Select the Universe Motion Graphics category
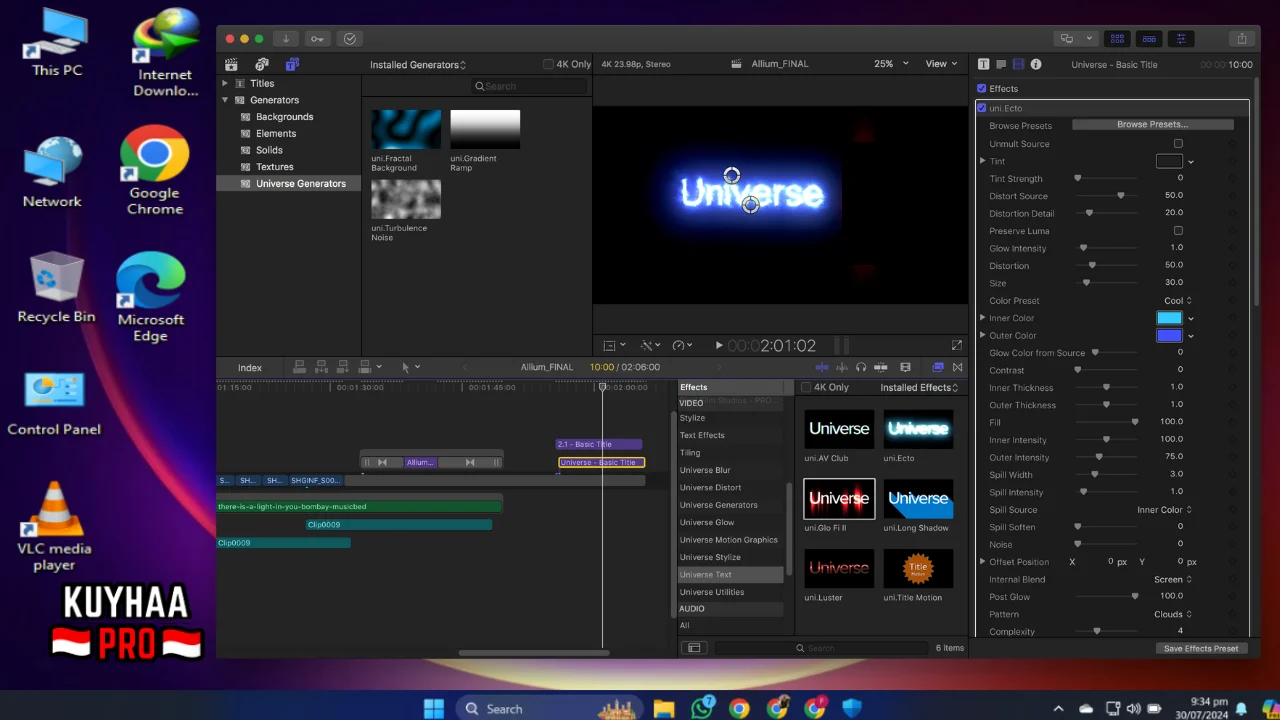The image size is (1280, 720). pyautogui.click(x=729, y=540)
